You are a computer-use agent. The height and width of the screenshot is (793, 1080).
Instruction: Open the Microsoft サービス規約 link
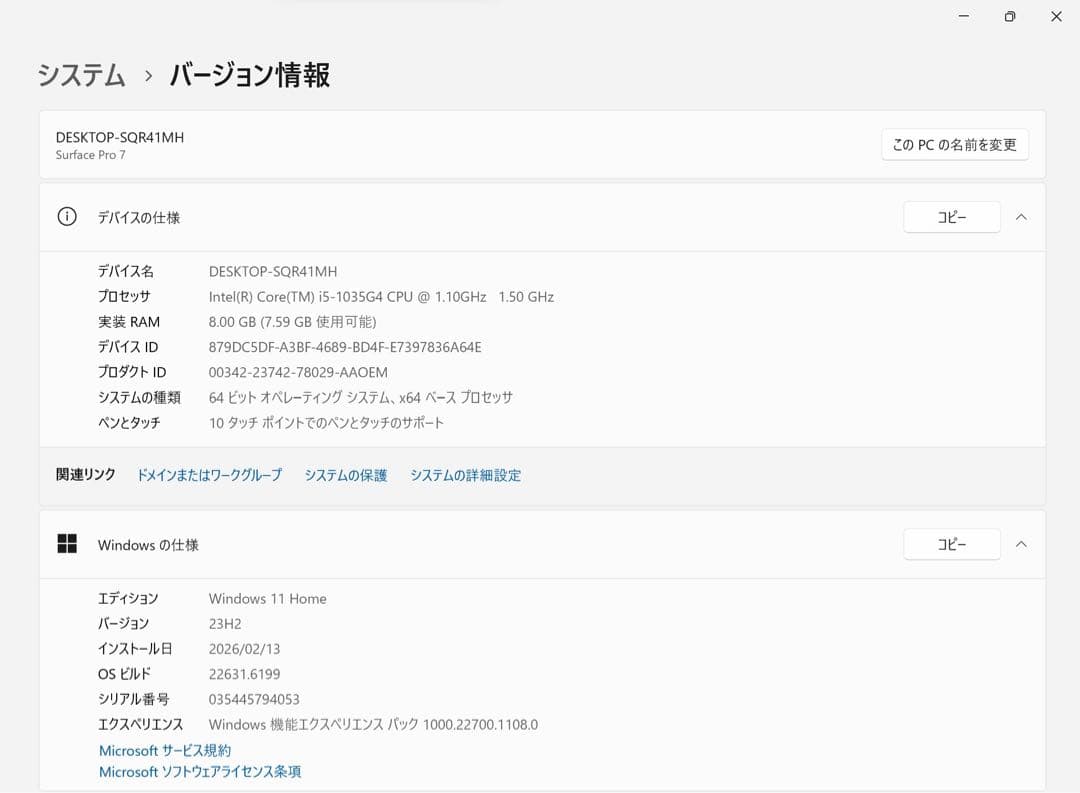click(165, 750)
